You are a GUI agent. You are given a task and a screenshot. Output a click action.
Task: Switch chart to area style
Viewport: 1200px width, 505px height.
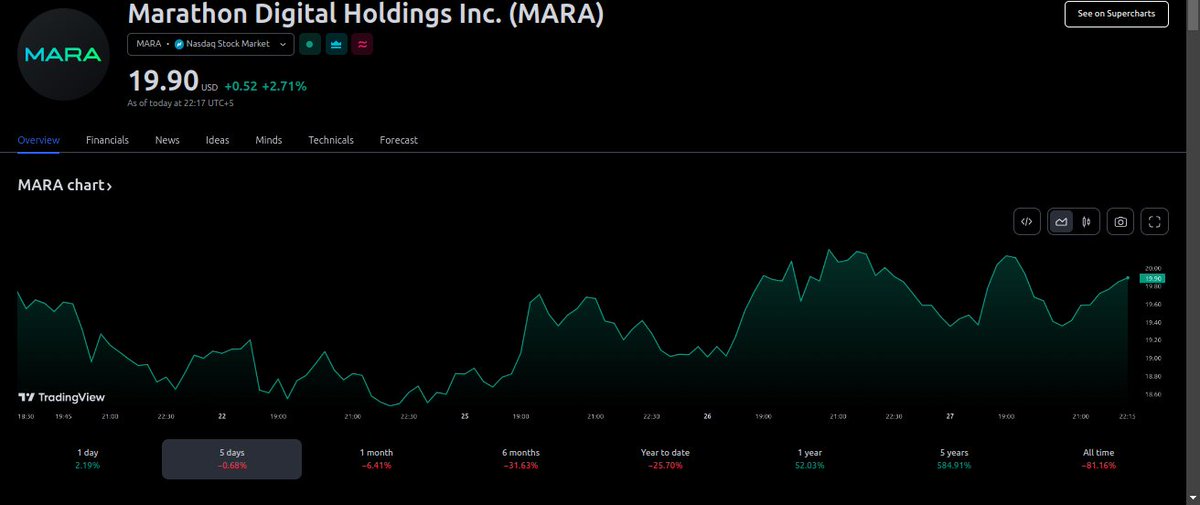pyautogui.click(x=1061, y=222)
